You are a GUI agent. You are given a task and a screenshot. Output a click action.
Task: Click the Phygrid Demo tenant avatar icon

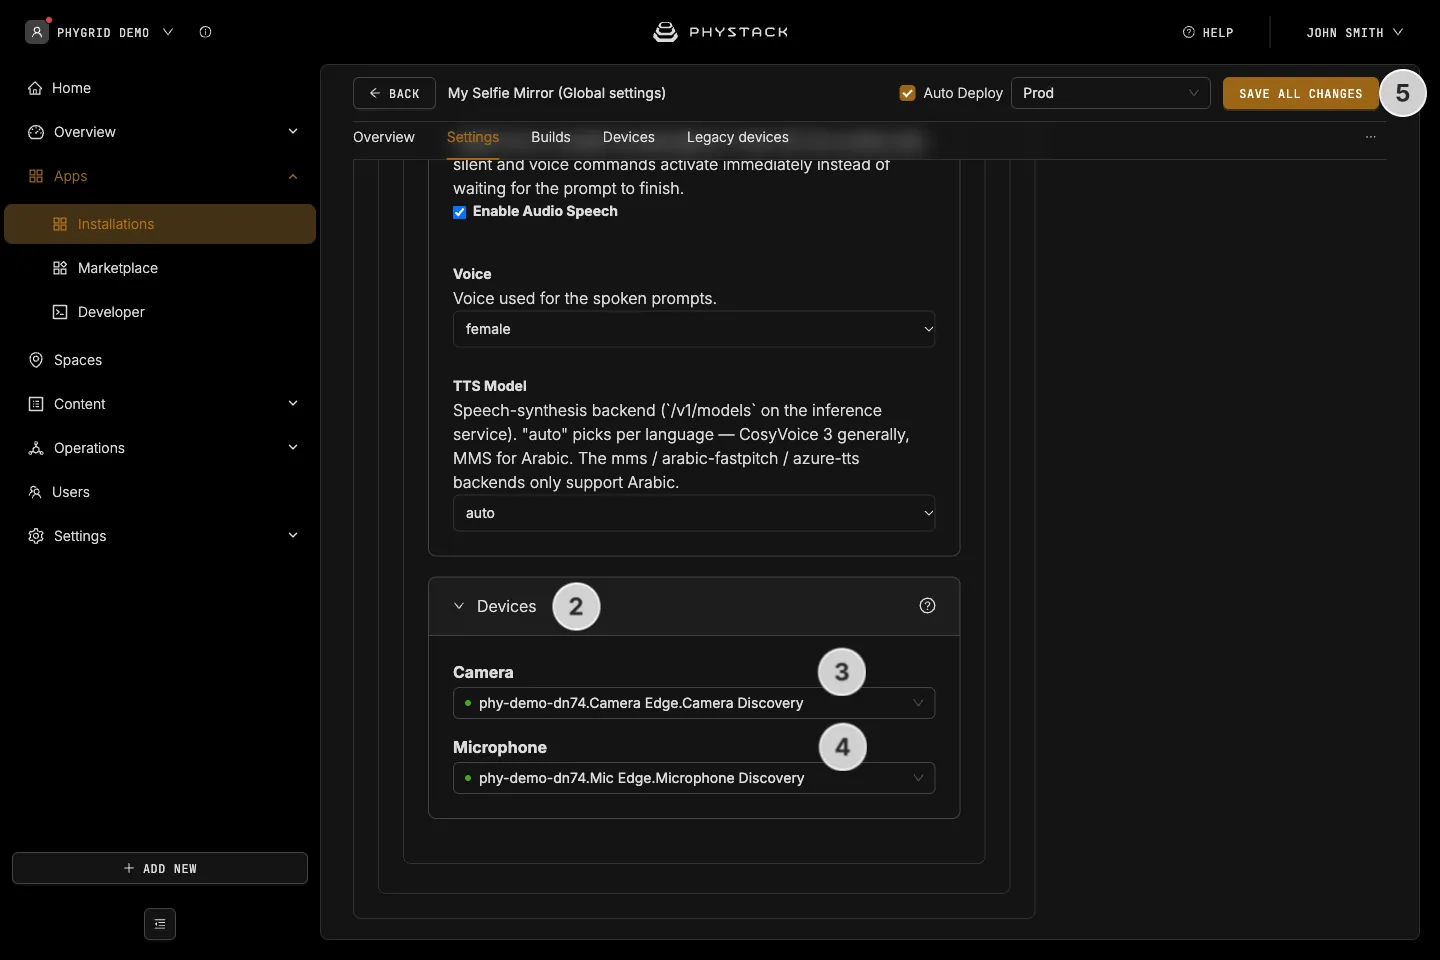pos(37,32)
